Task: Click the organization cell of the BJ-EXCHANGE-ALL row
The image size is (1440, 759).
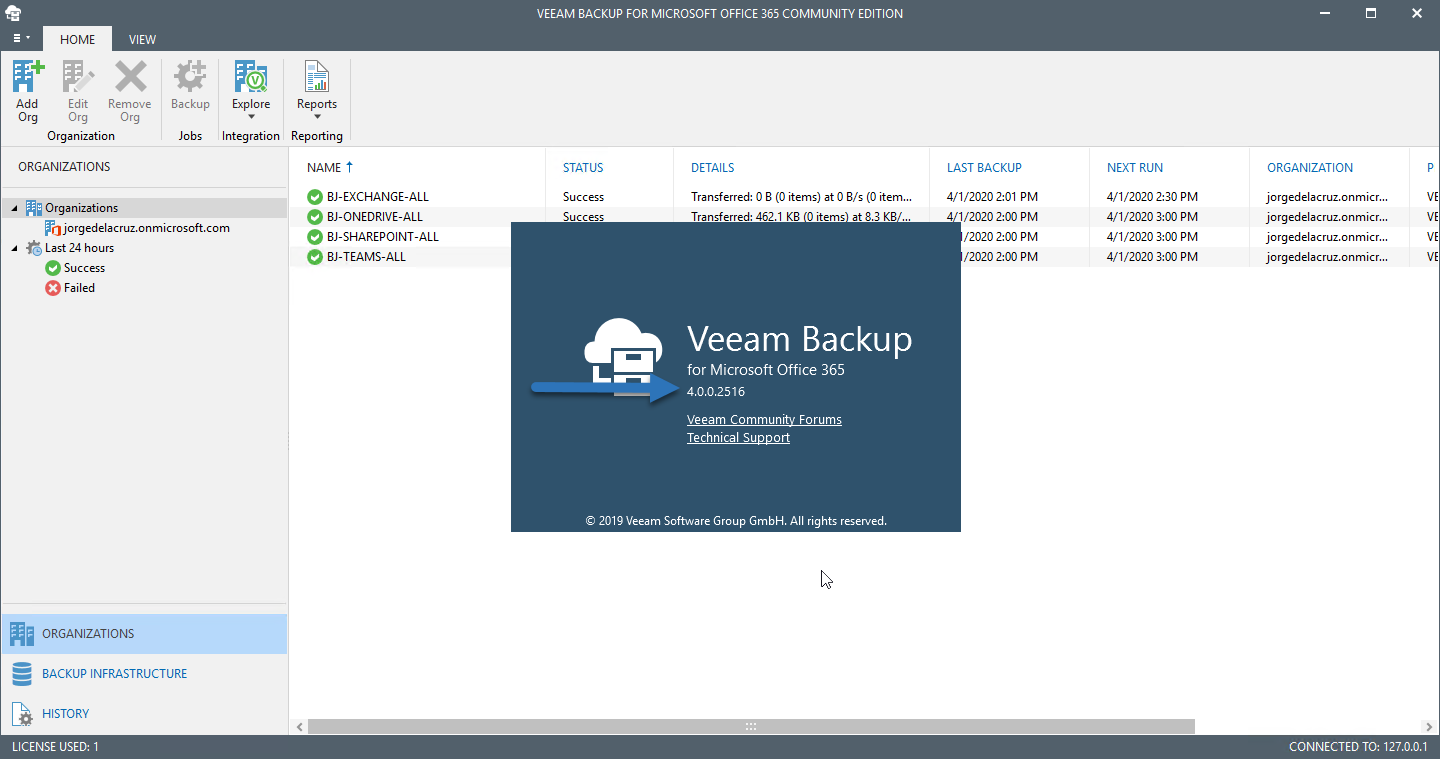Action: (x=1328, y=197)
